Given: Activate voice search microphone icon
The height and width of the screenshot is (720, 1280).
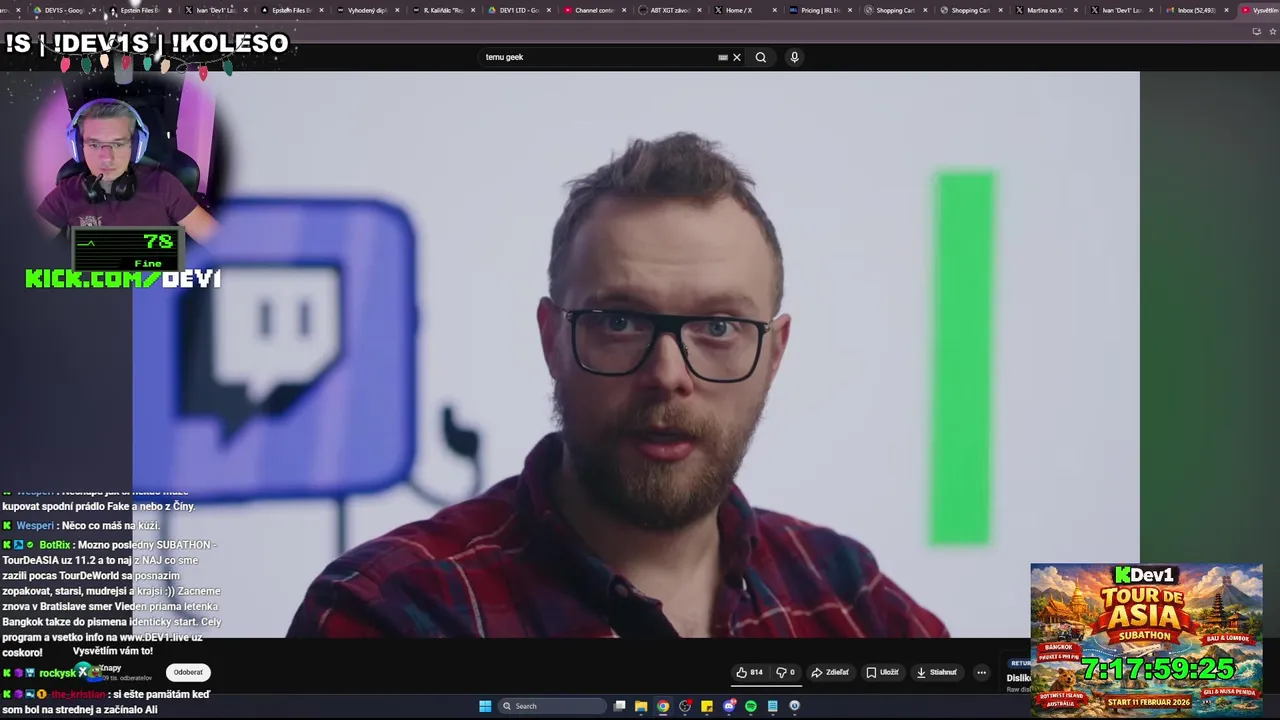Looking at the screenshot, I should [794, 57].
